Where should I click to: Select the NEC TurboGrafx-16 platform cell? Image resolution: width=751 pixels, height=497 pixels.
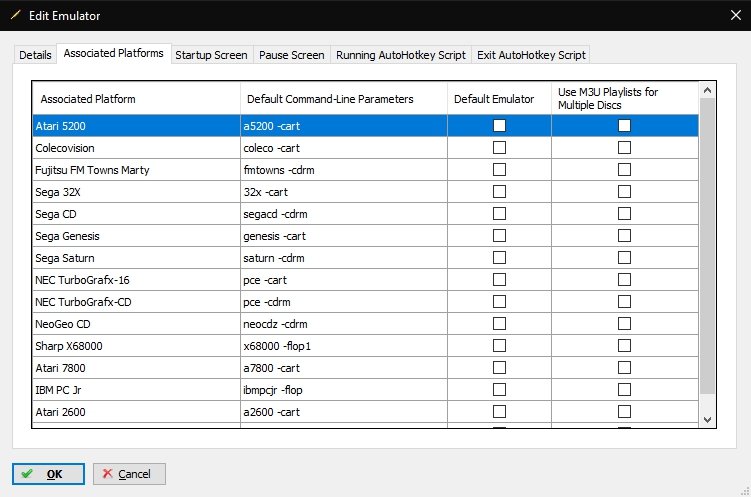[x=137, y=280]
